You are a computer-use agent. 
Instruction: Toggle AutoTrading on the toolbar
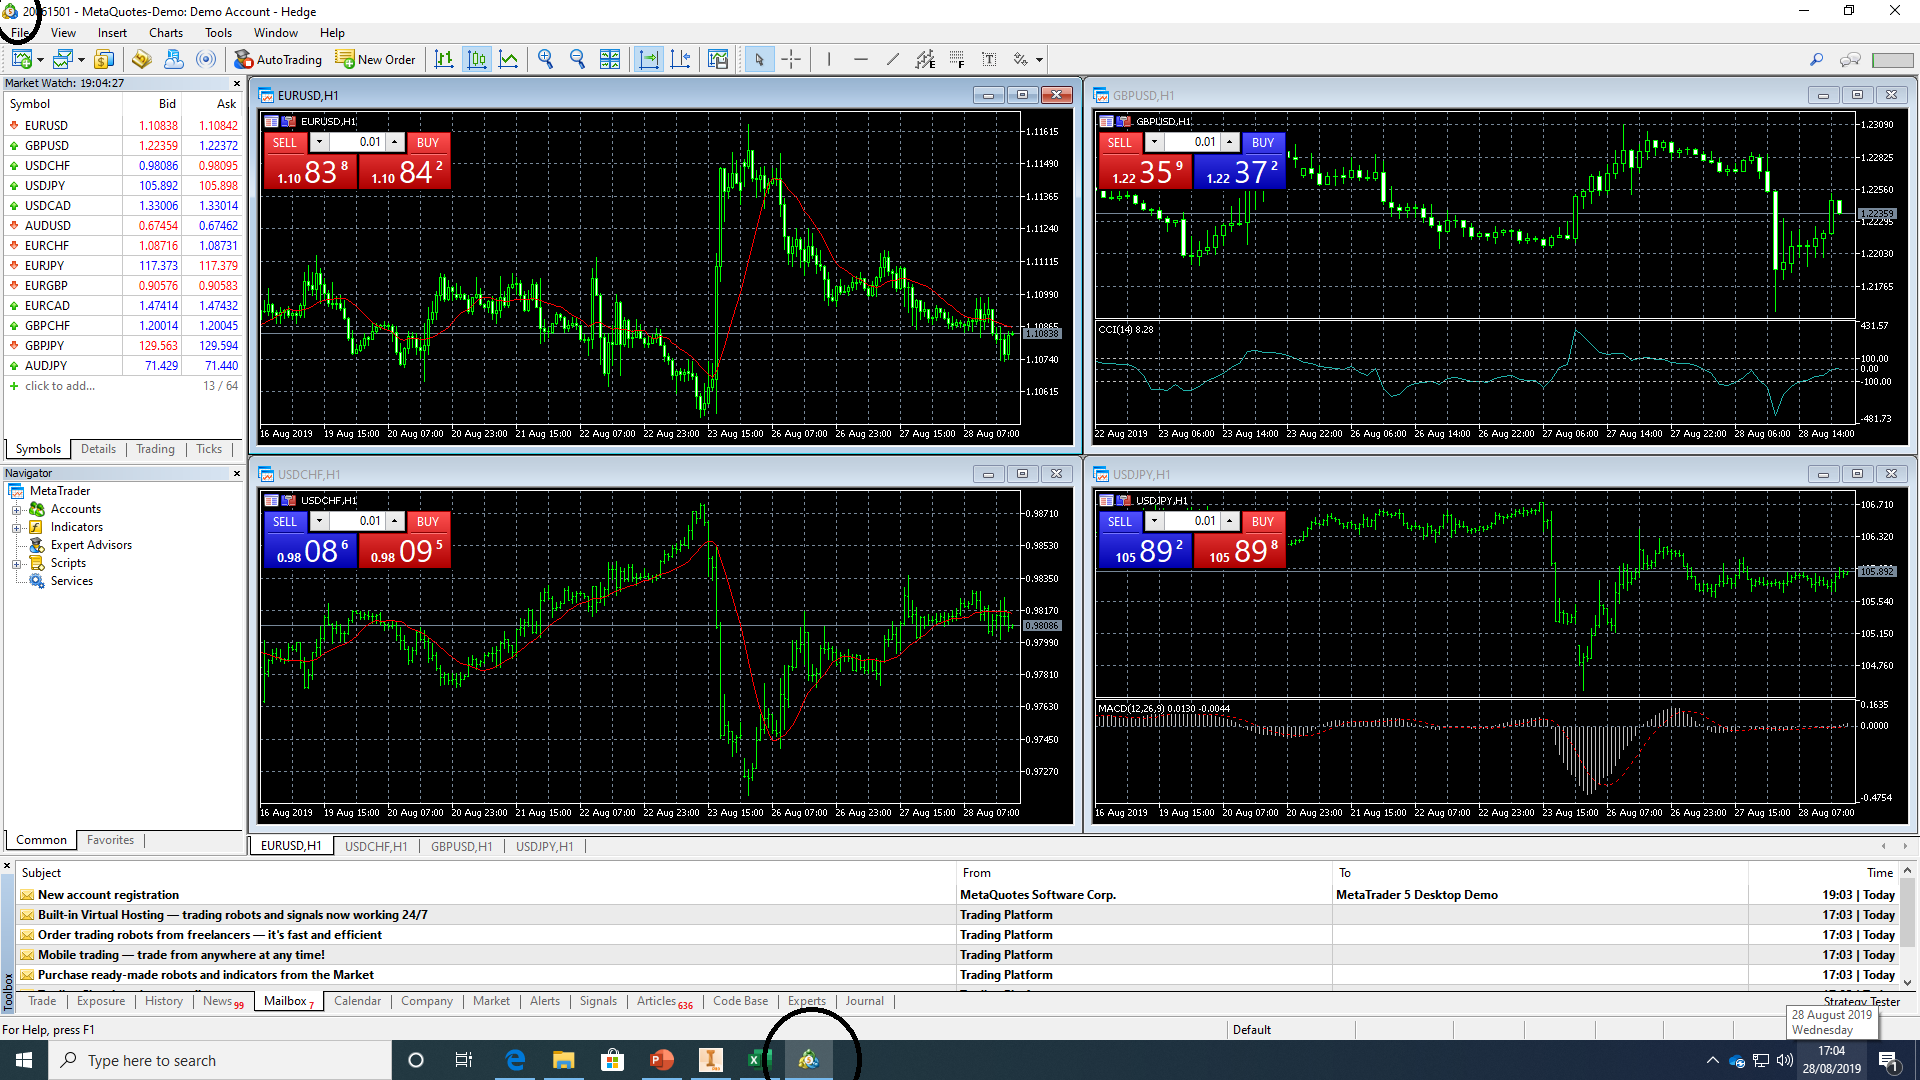[x=278, y=60]
